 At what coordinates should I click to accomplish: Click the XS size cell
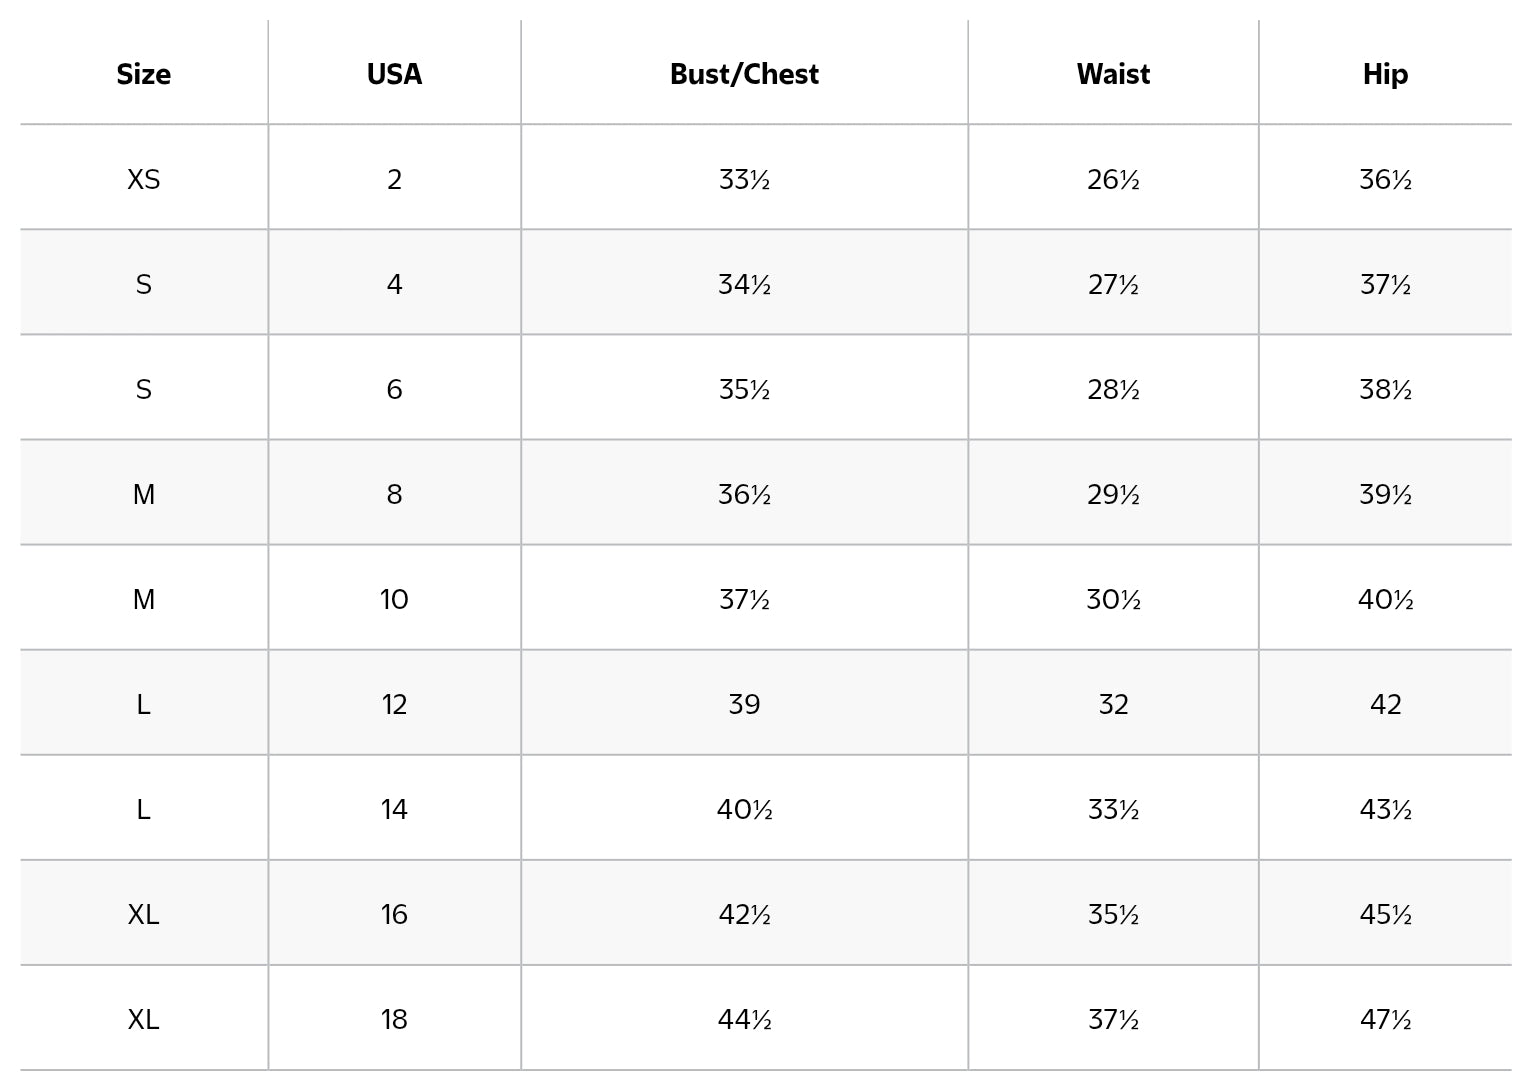click(x=143, y=179)
